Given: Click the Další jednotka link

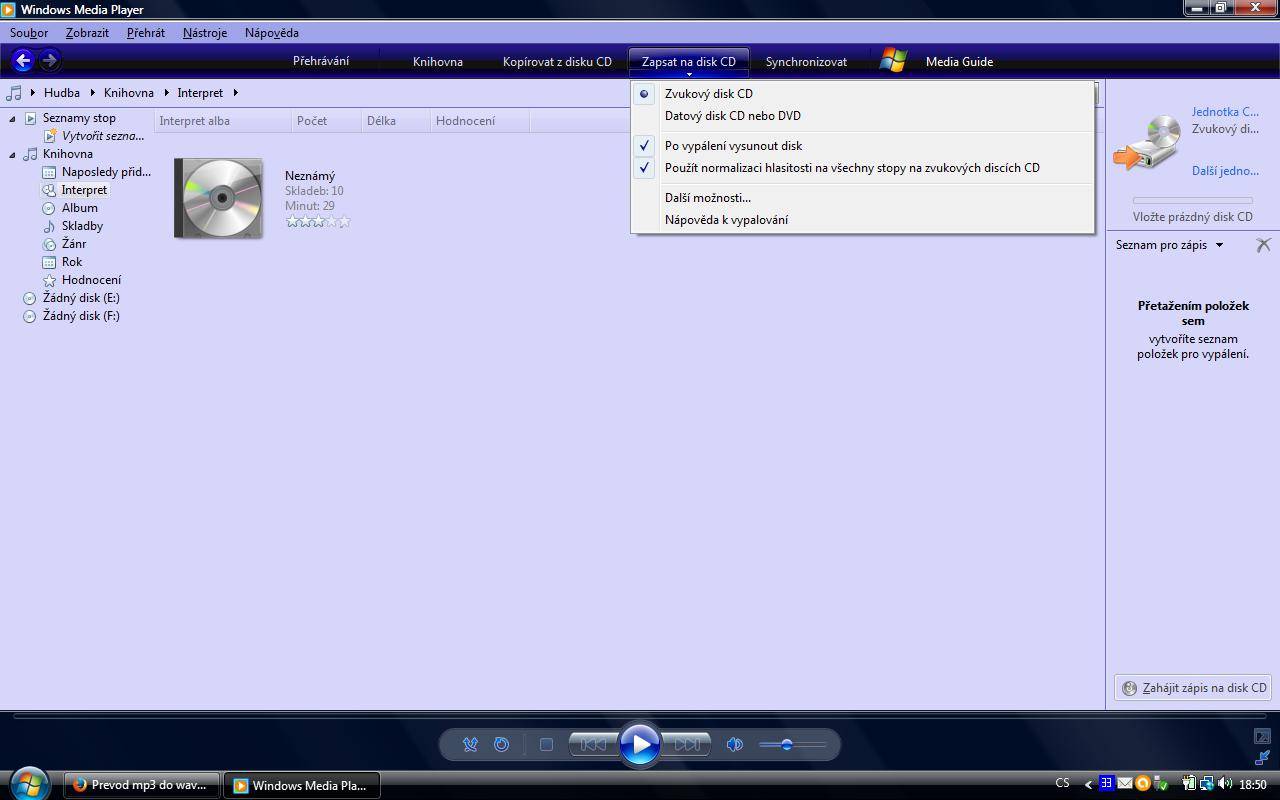Looking at the screenshot, I should pyautogui.click(x=1225, y=171).
